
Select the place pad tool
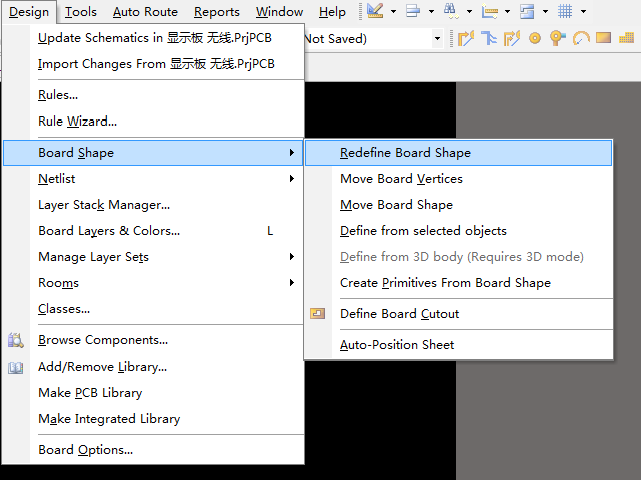[x=535, y=38]
